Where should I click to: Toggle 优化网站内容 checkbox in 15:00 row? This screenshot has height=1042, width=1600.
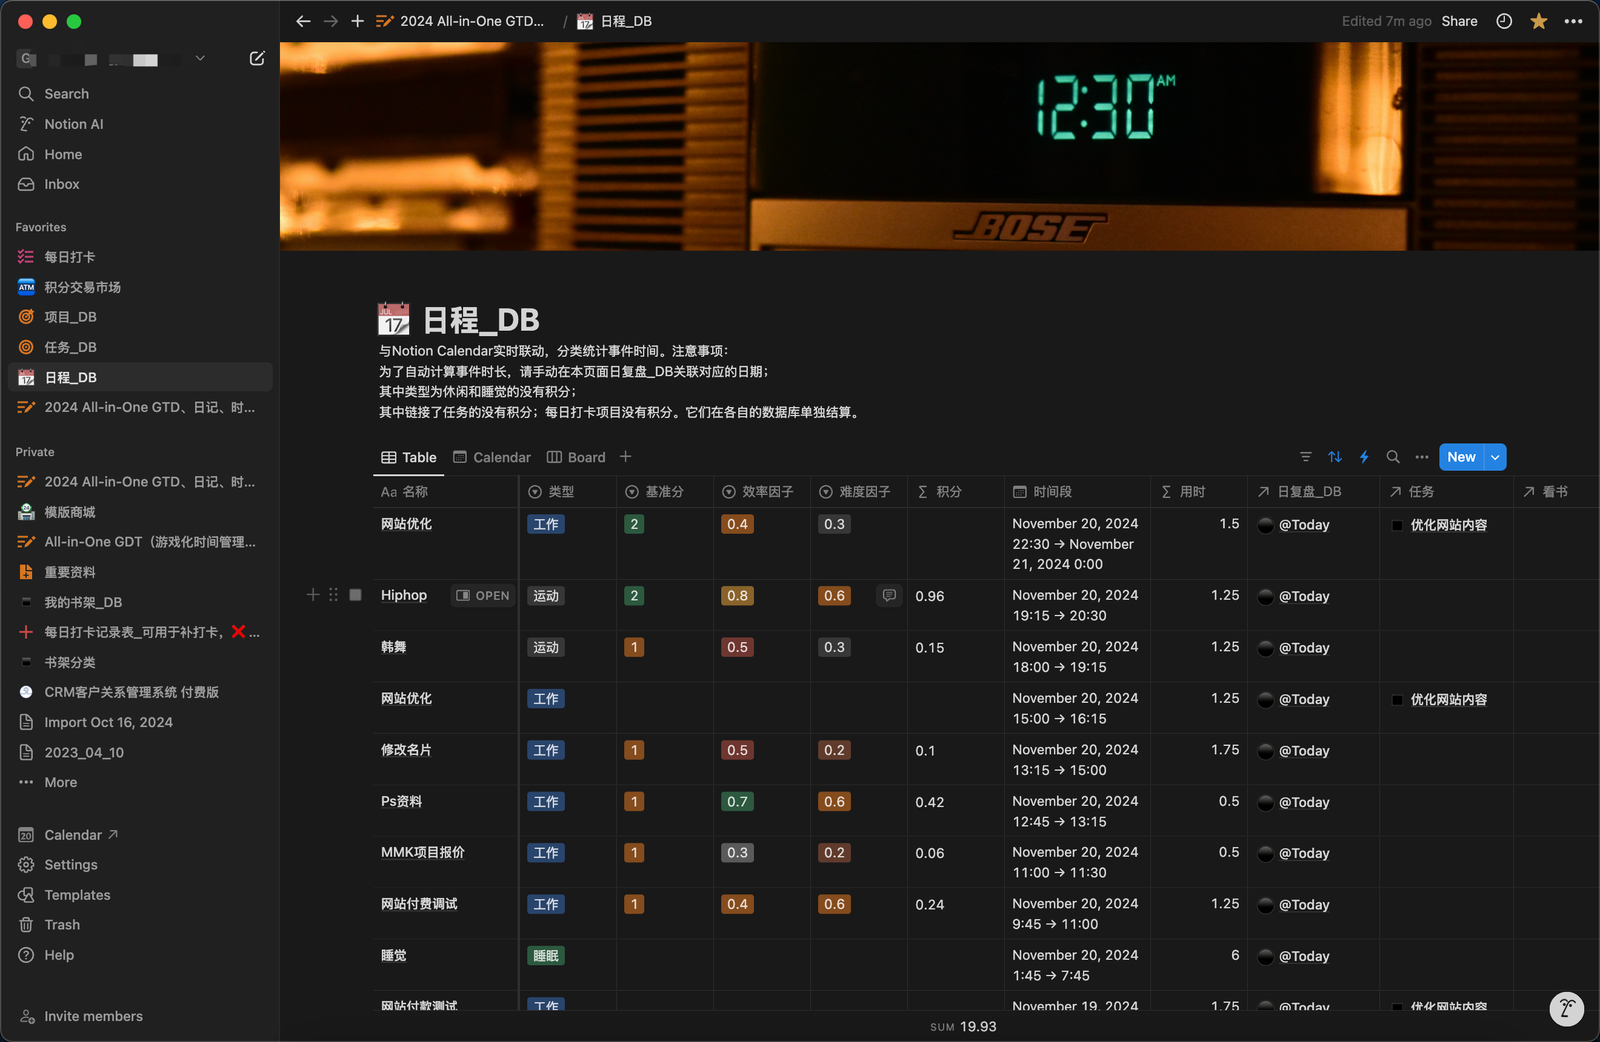coord(1397,700)
